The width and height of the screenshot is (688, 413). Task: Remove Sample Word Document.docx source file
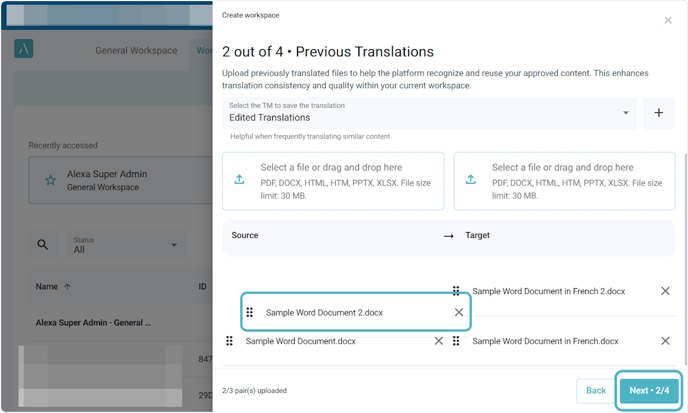tap(438, 341)
